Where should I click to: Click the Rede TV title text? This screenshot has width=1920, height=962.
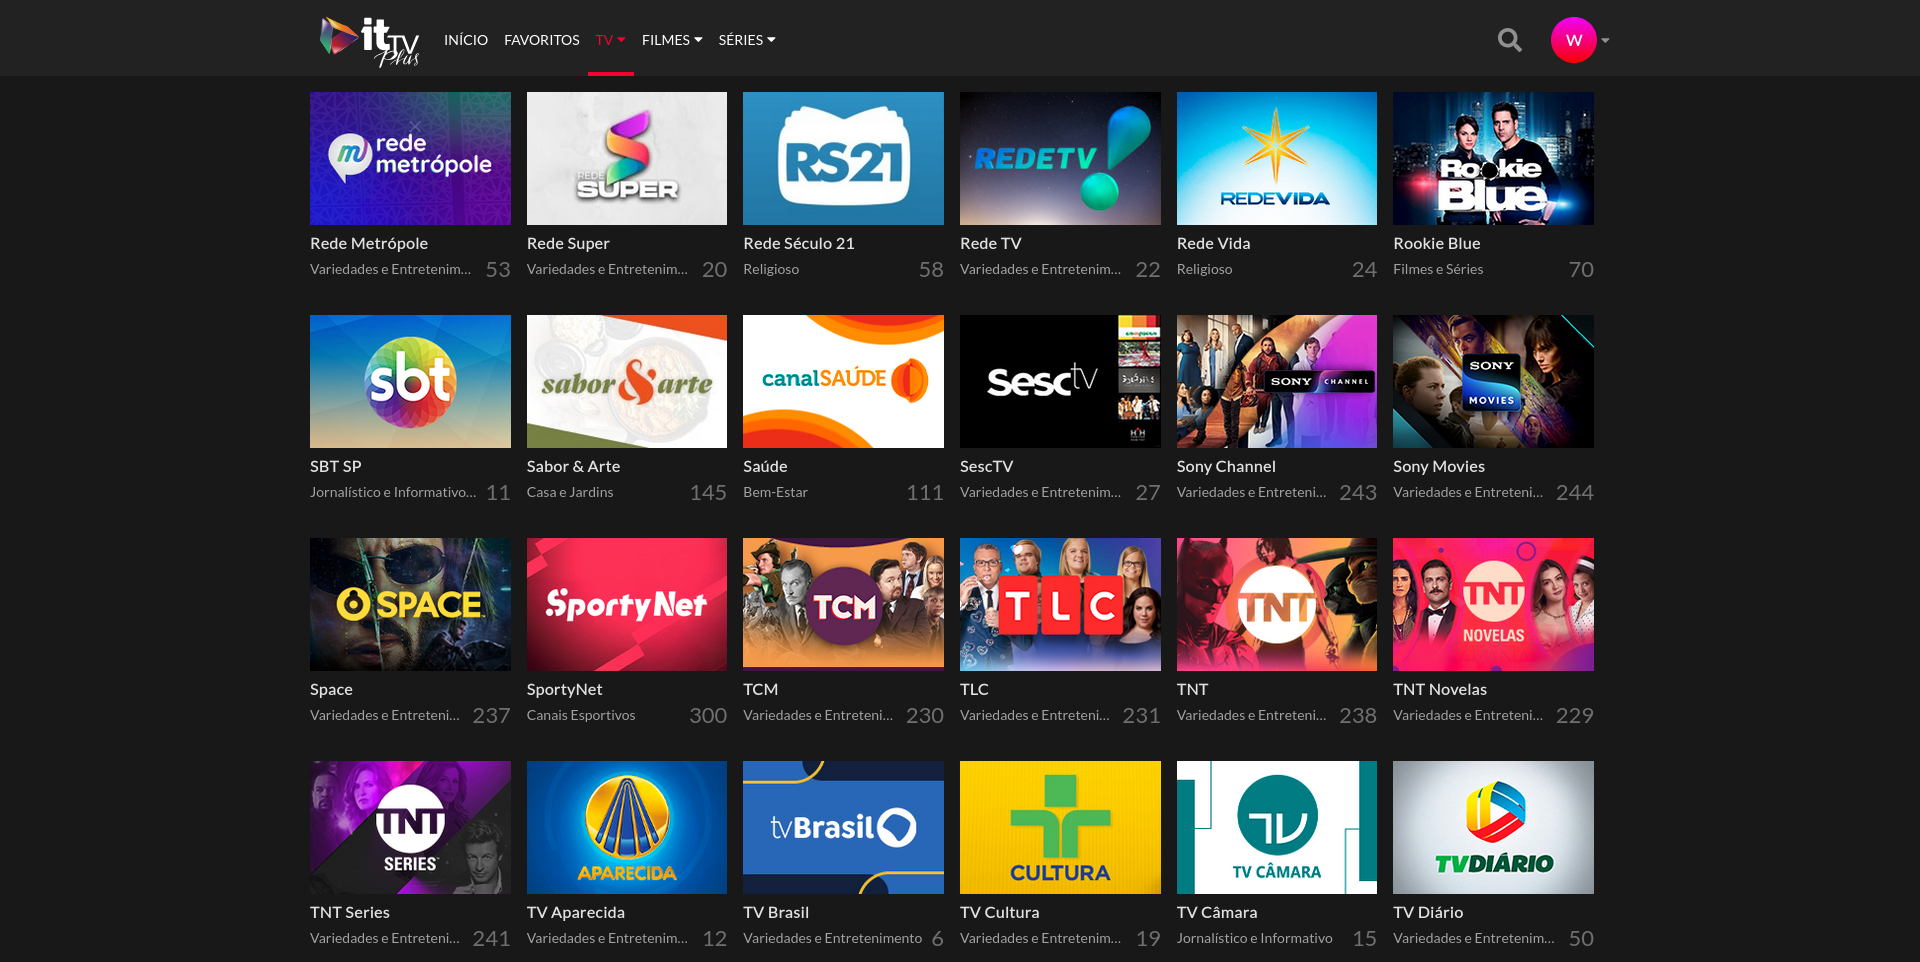coord(991,243)
